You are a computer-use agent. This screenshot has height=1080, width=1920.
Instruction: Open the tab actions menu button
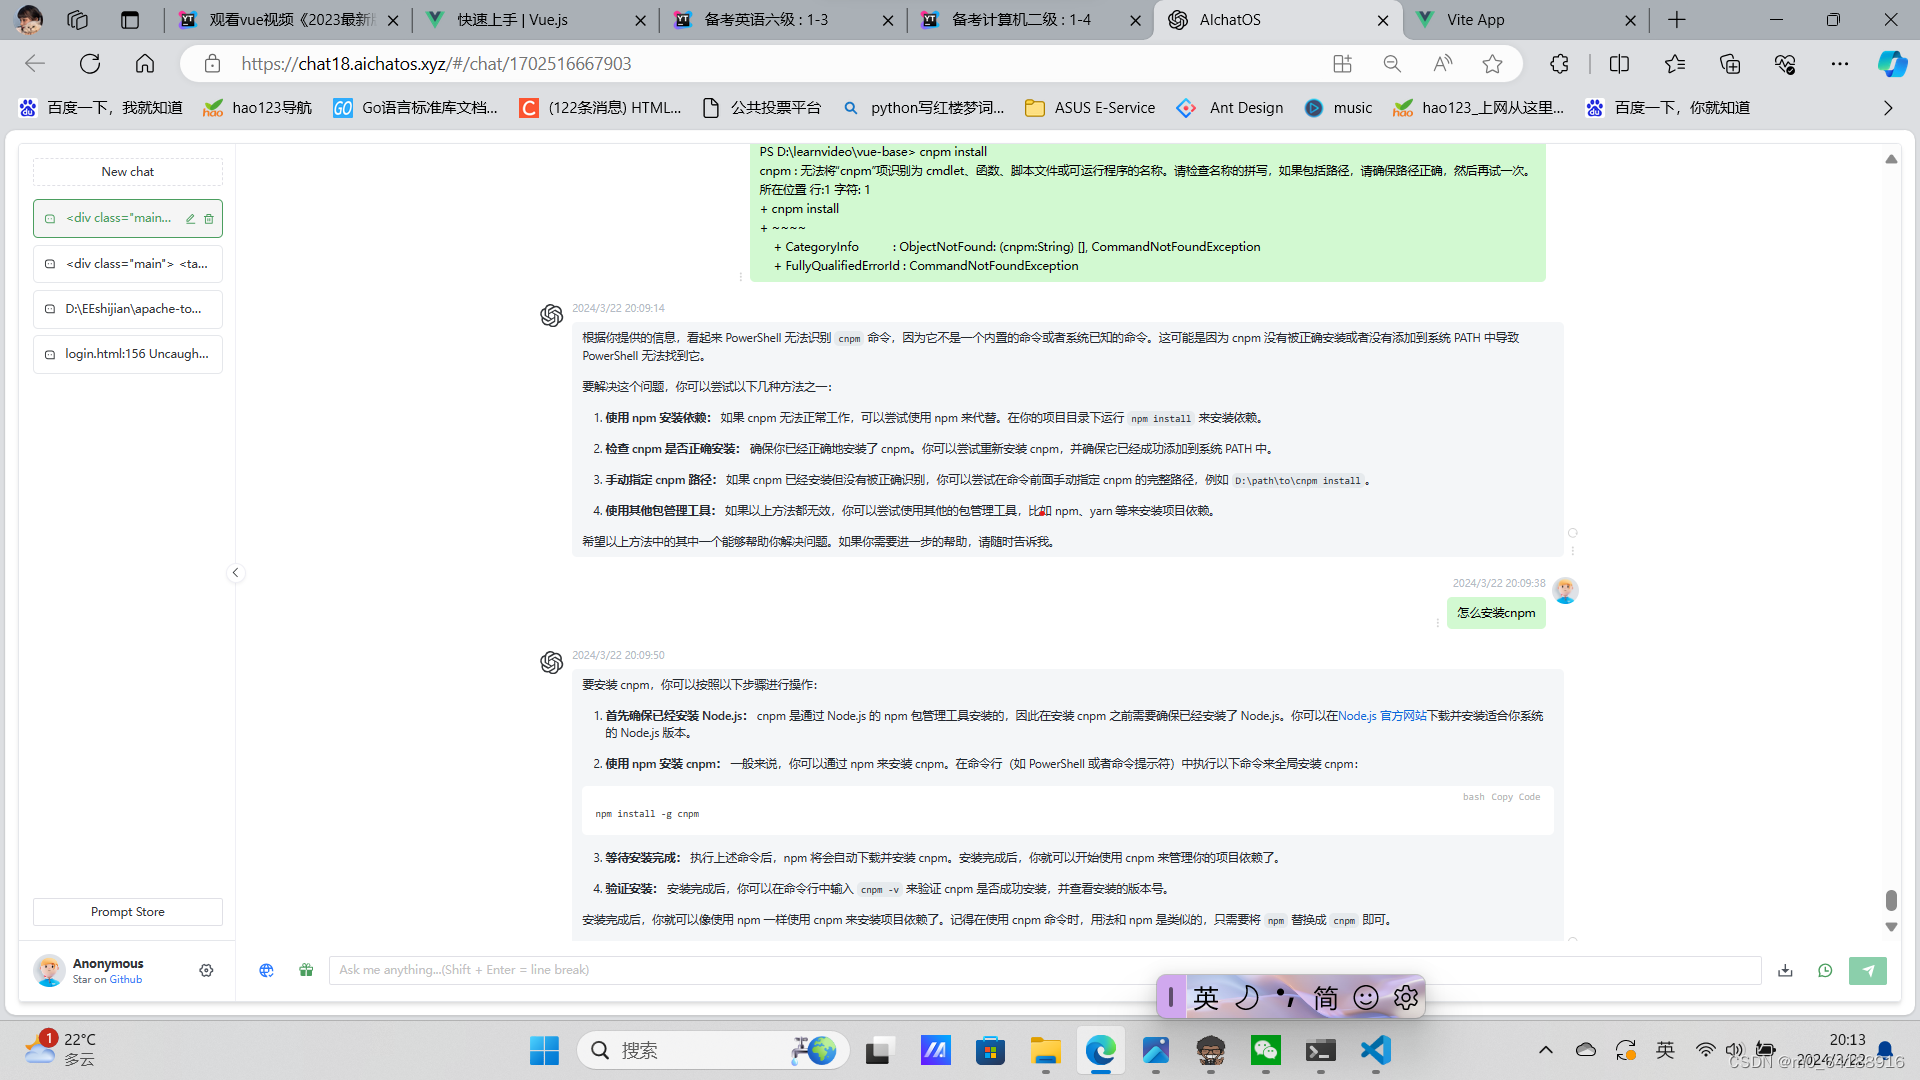click(x=130, y=20)
